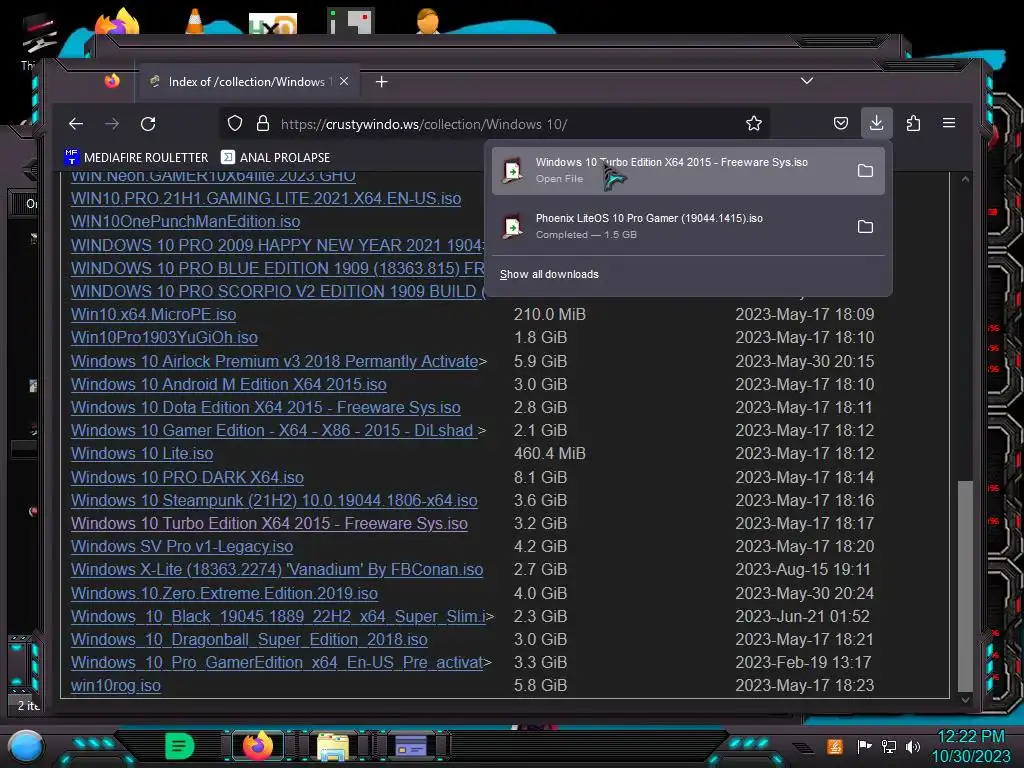Viewport: 1024px width, 768px height.
Task: Download Win10.x64.MicroPE.iso
Action: pos(153,314)
